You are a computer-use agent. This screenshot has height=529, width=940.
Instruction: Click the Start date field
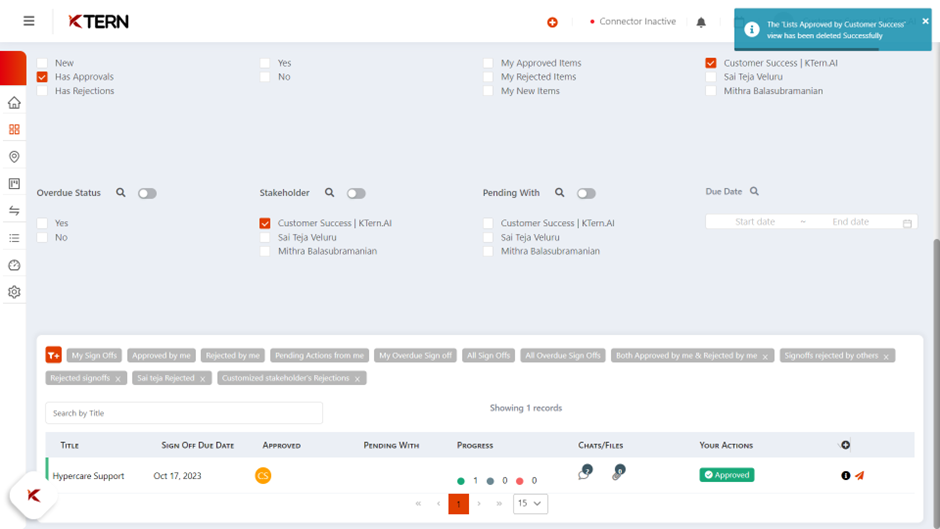[x=755, y=222]
